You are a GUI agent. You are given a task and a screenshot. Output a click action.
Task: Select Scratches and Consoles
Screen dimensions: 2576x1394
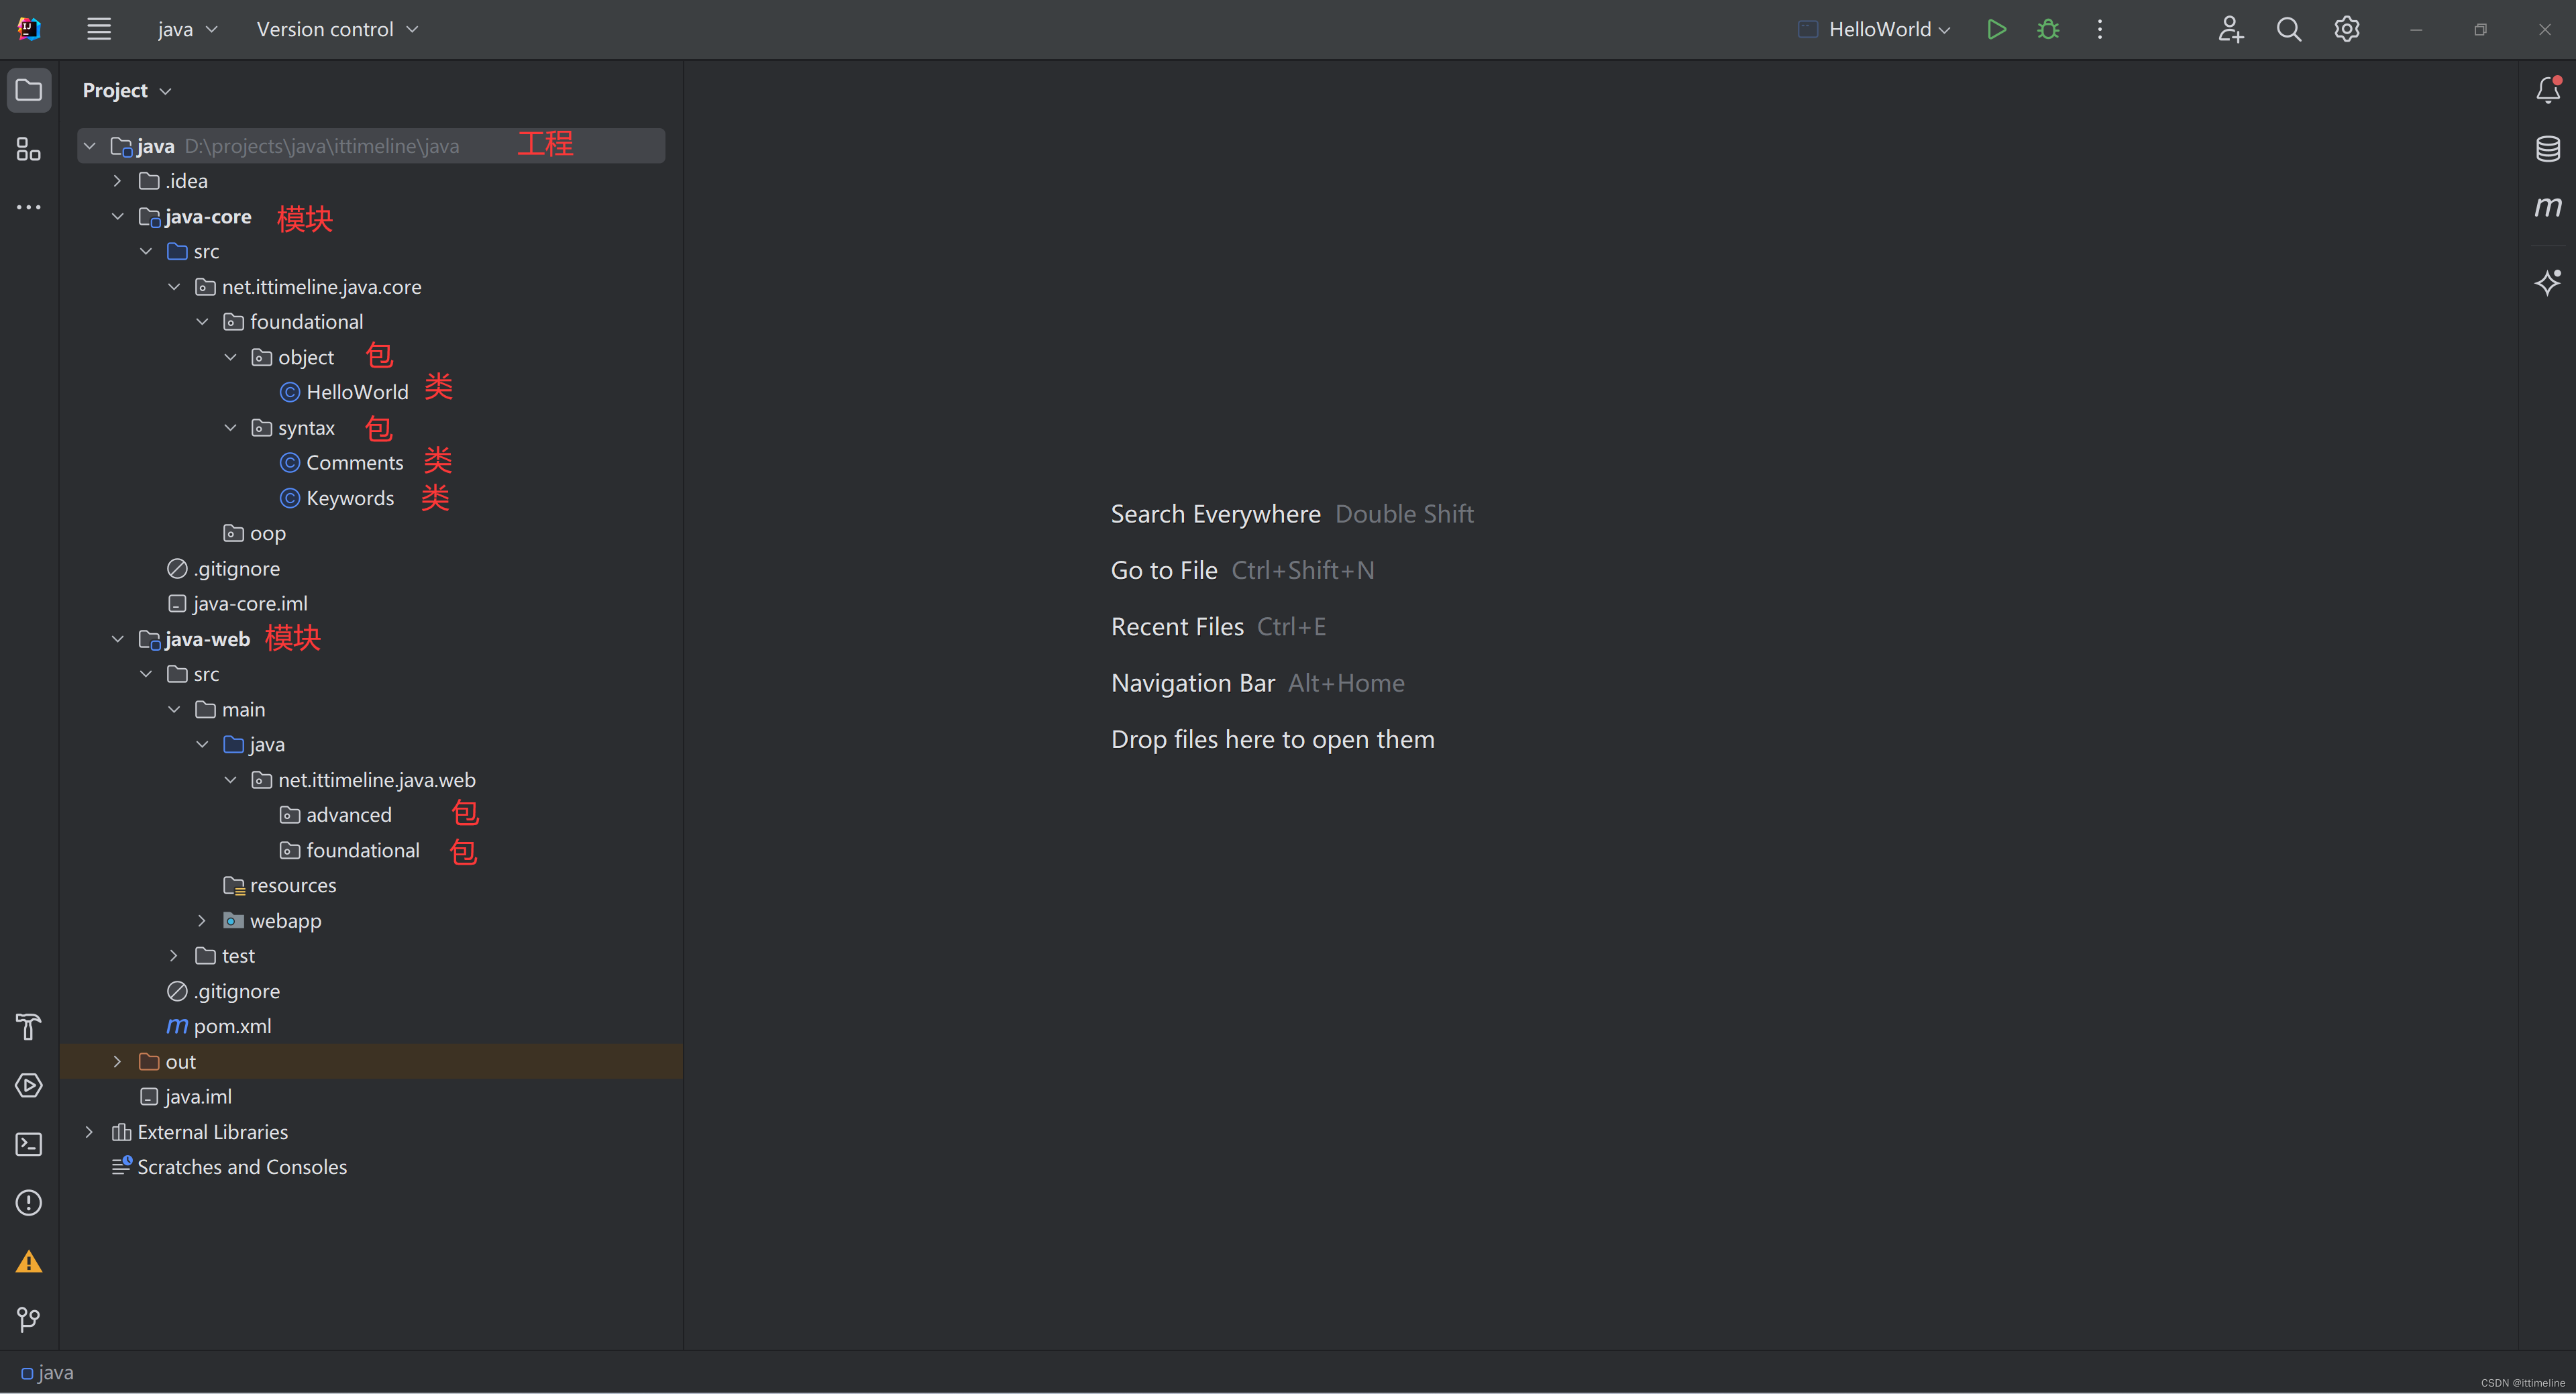[229, 1167]
